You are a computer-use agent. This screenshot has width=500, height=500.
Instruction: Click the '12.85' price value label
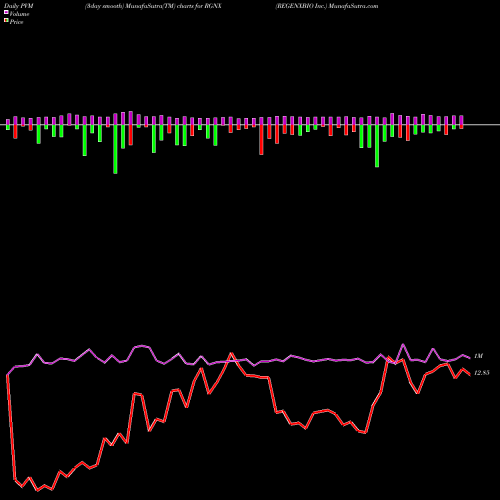(x=482, y=373)
